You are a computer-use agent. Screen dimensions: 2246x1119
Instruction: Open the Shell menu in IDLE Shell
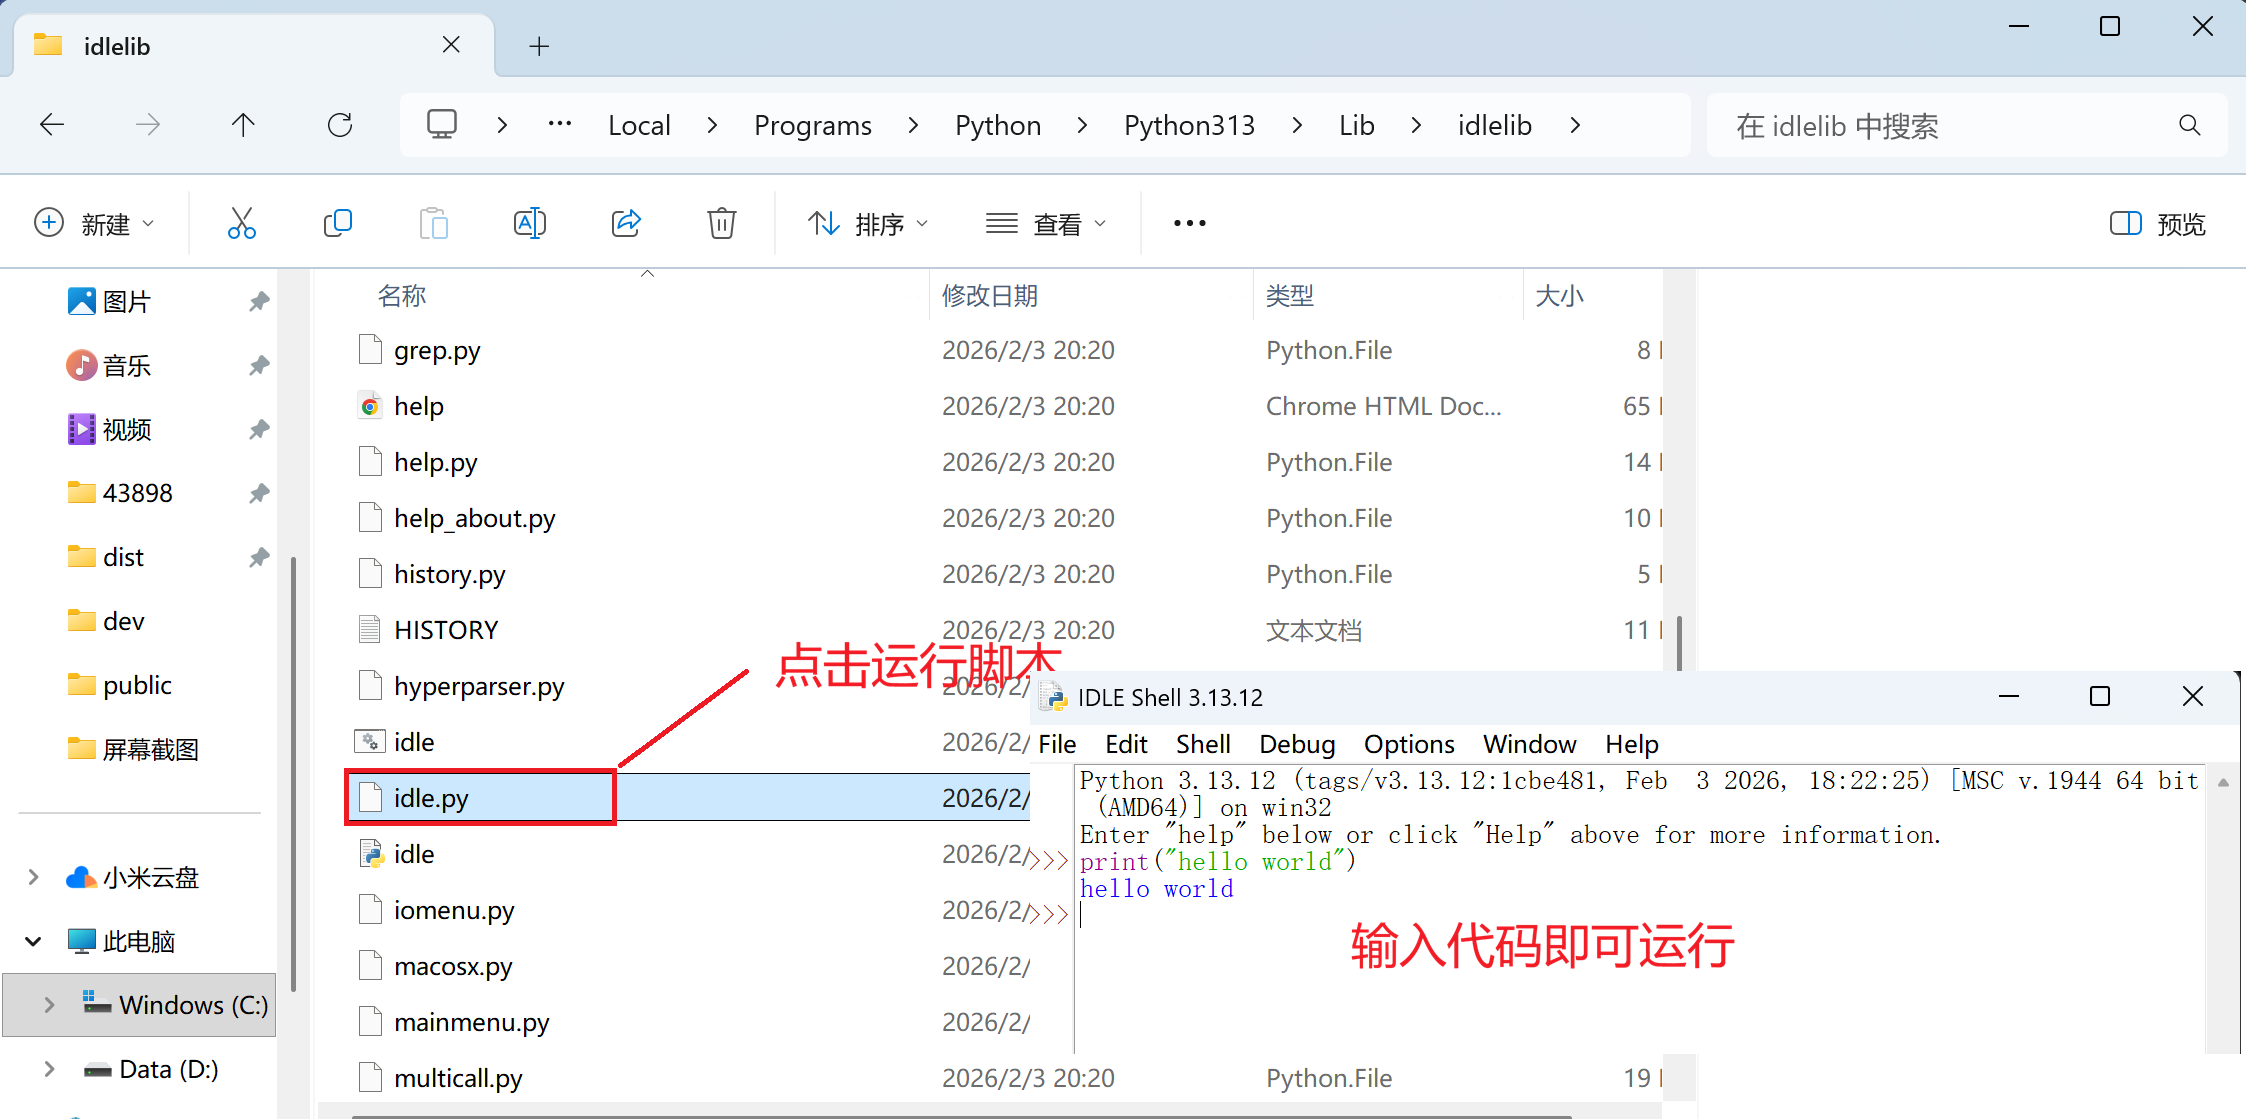point(1202,744)
